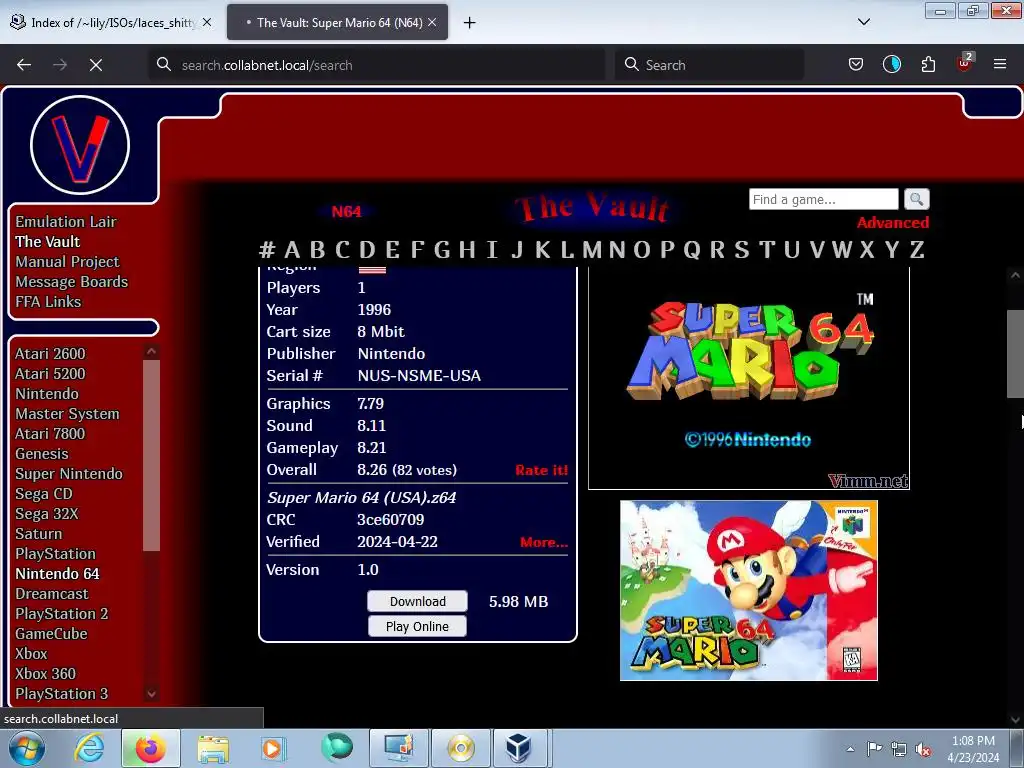Click the Find a game text field
This screenshot has width=1024, height=768.
824,199
